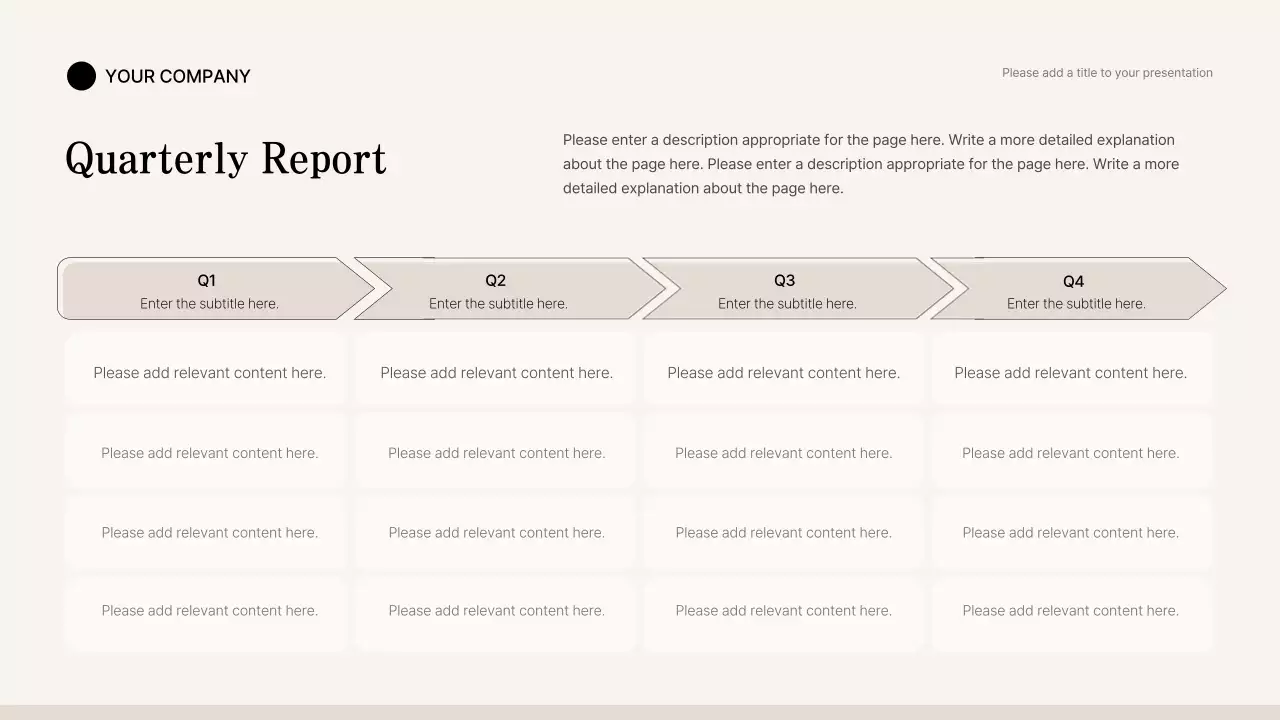Image resolution: width=1280 pixels, height=720 pixels.
Task: Click the YOUR COMPANY label
Action: coord(177,76)
